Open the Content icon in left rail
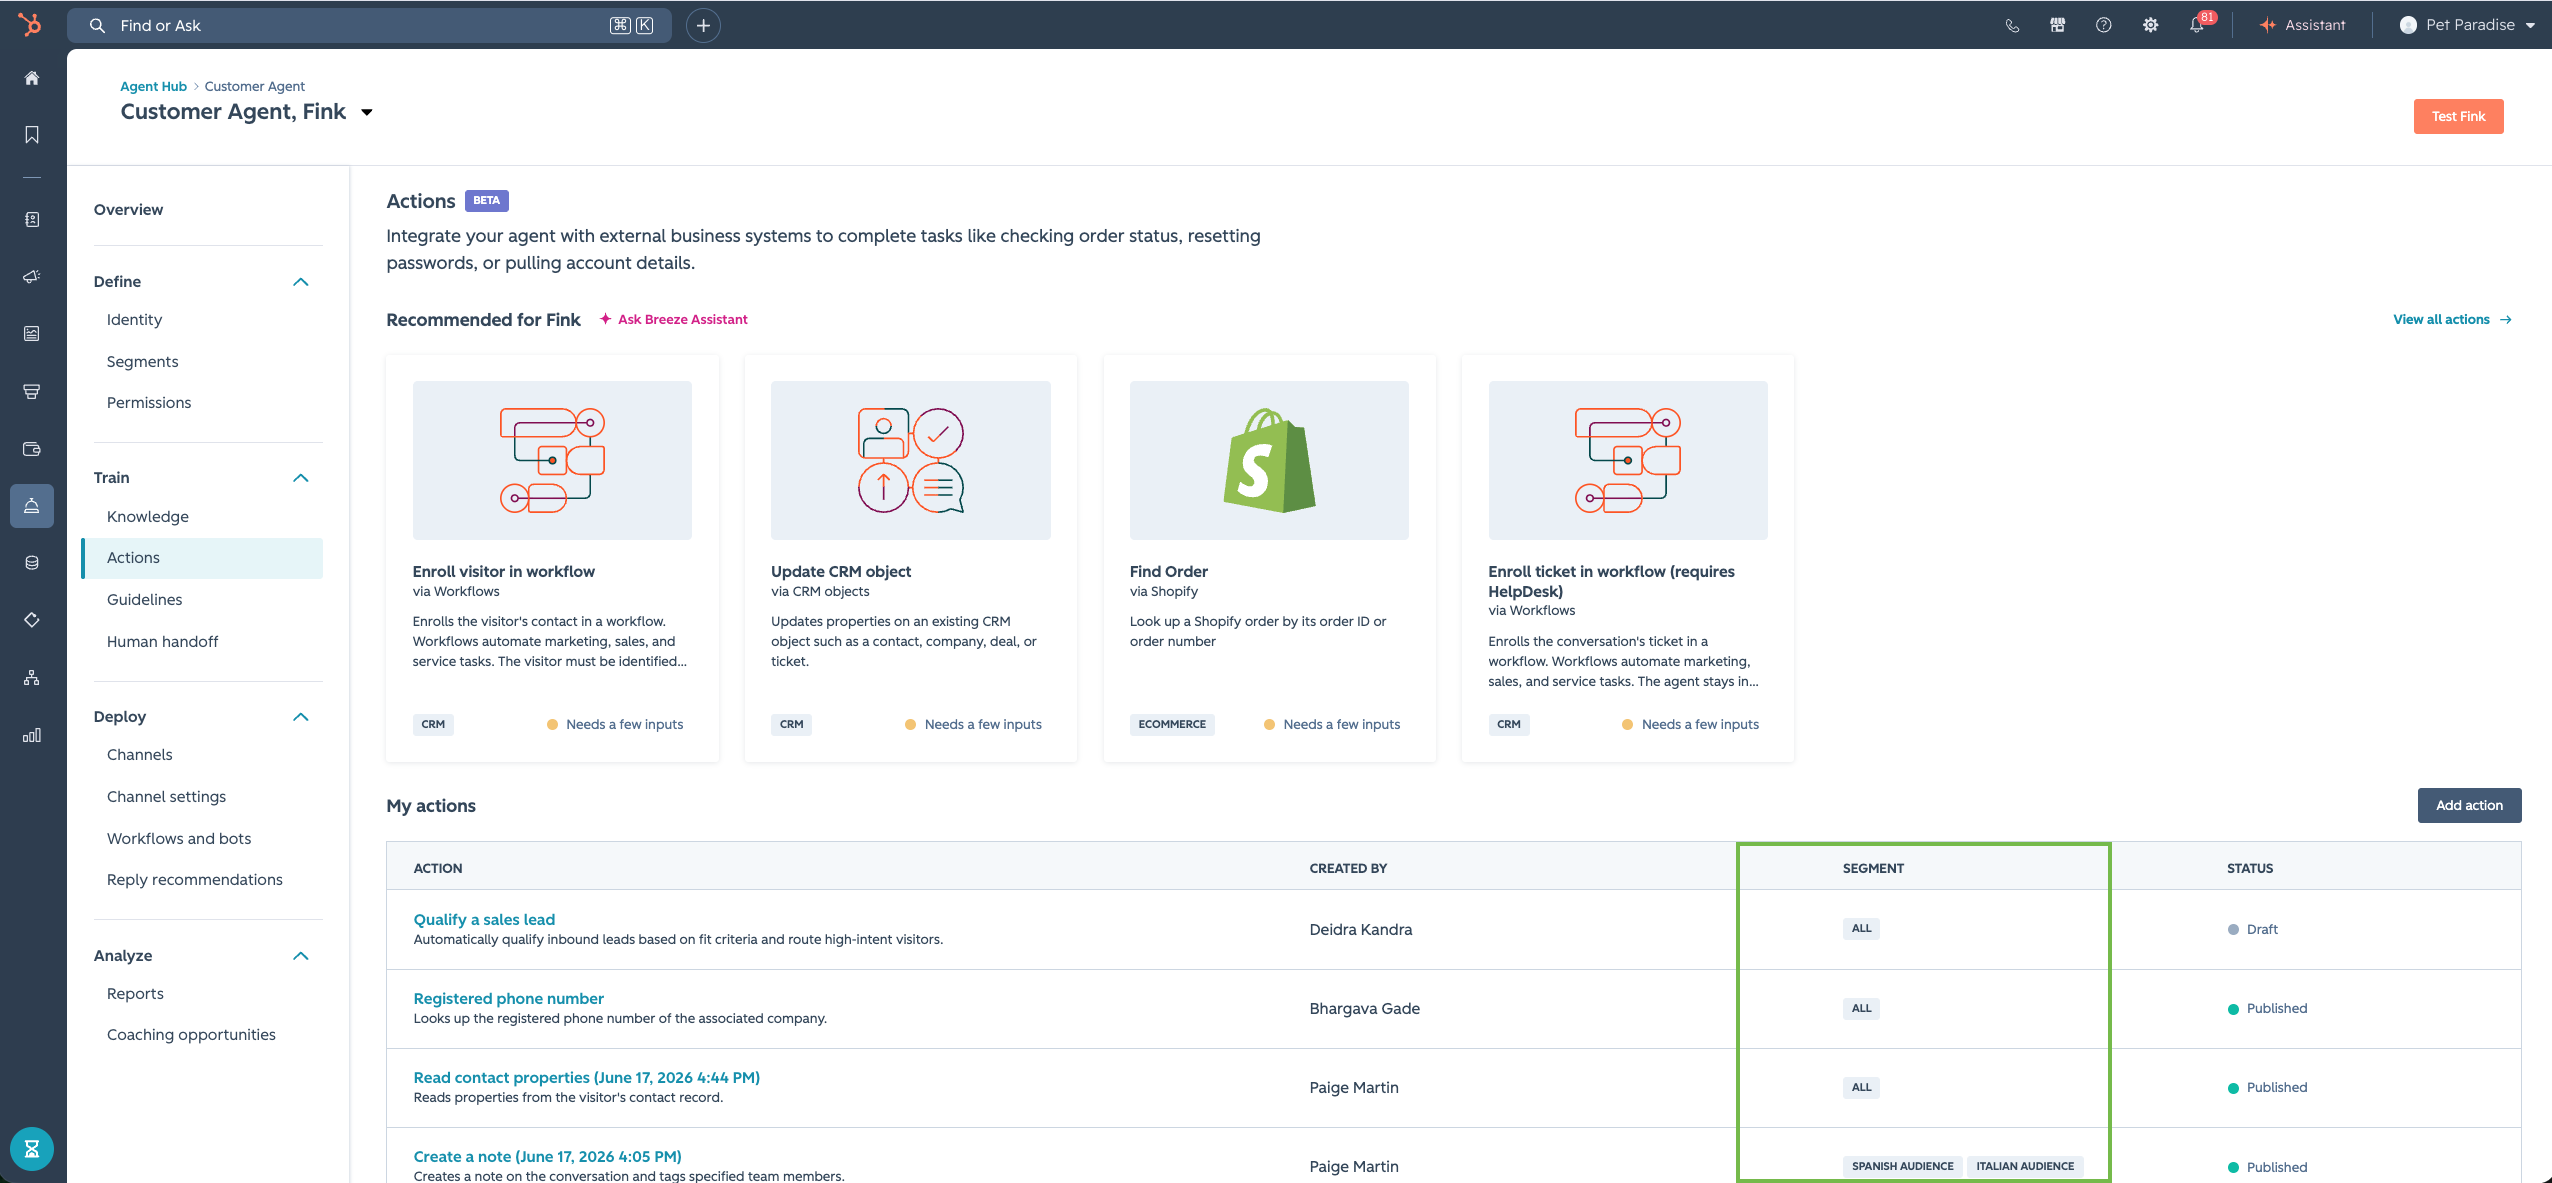The image size is (2552, 1183). [32, 334]
